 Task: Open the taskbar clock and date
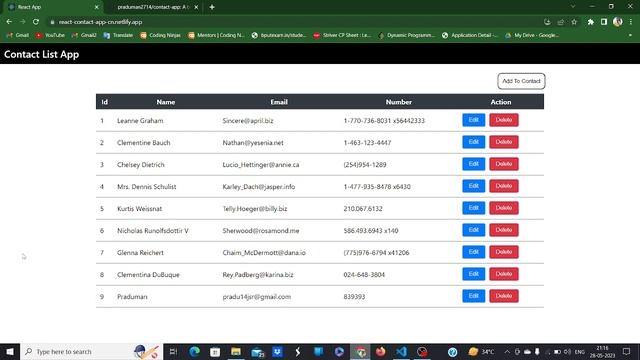[x=602, y=351]
